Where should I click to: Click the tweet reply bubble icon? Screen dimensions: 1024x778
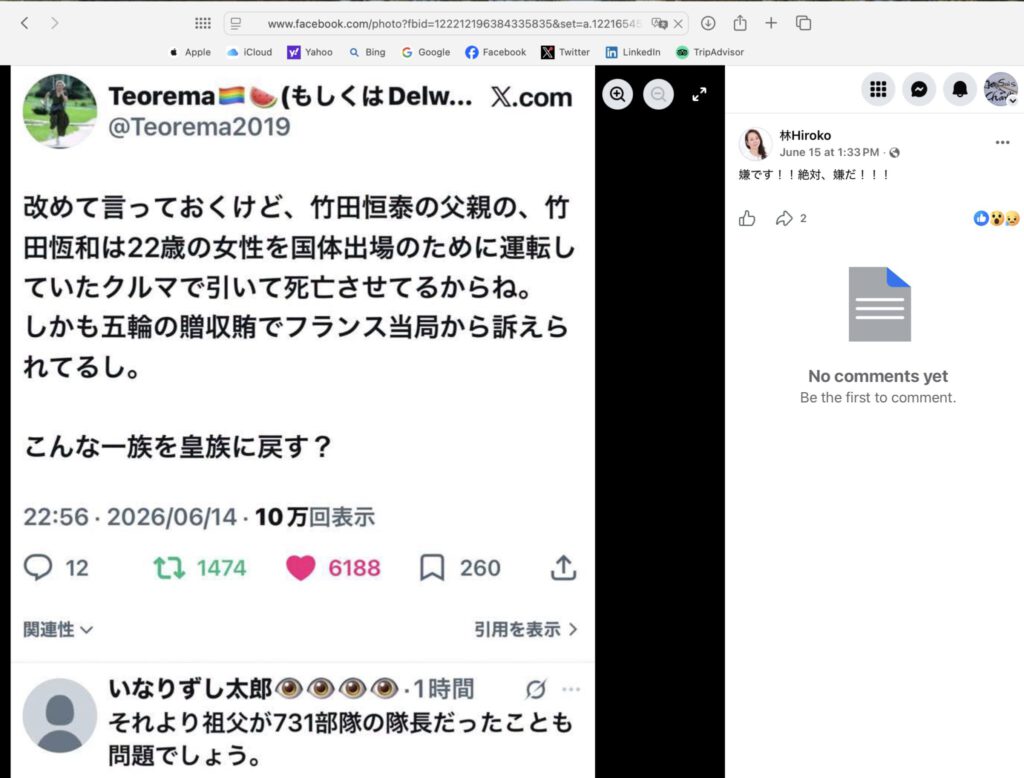[38, 568]
